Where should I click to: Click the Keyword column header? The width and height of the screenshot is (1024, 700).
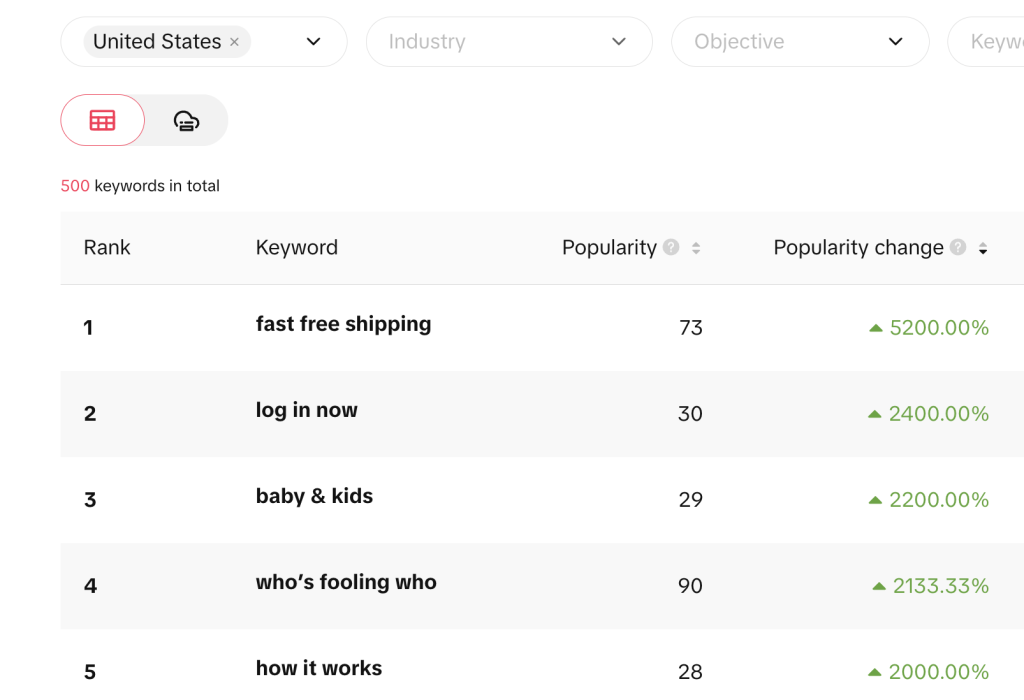pos(296,247)
